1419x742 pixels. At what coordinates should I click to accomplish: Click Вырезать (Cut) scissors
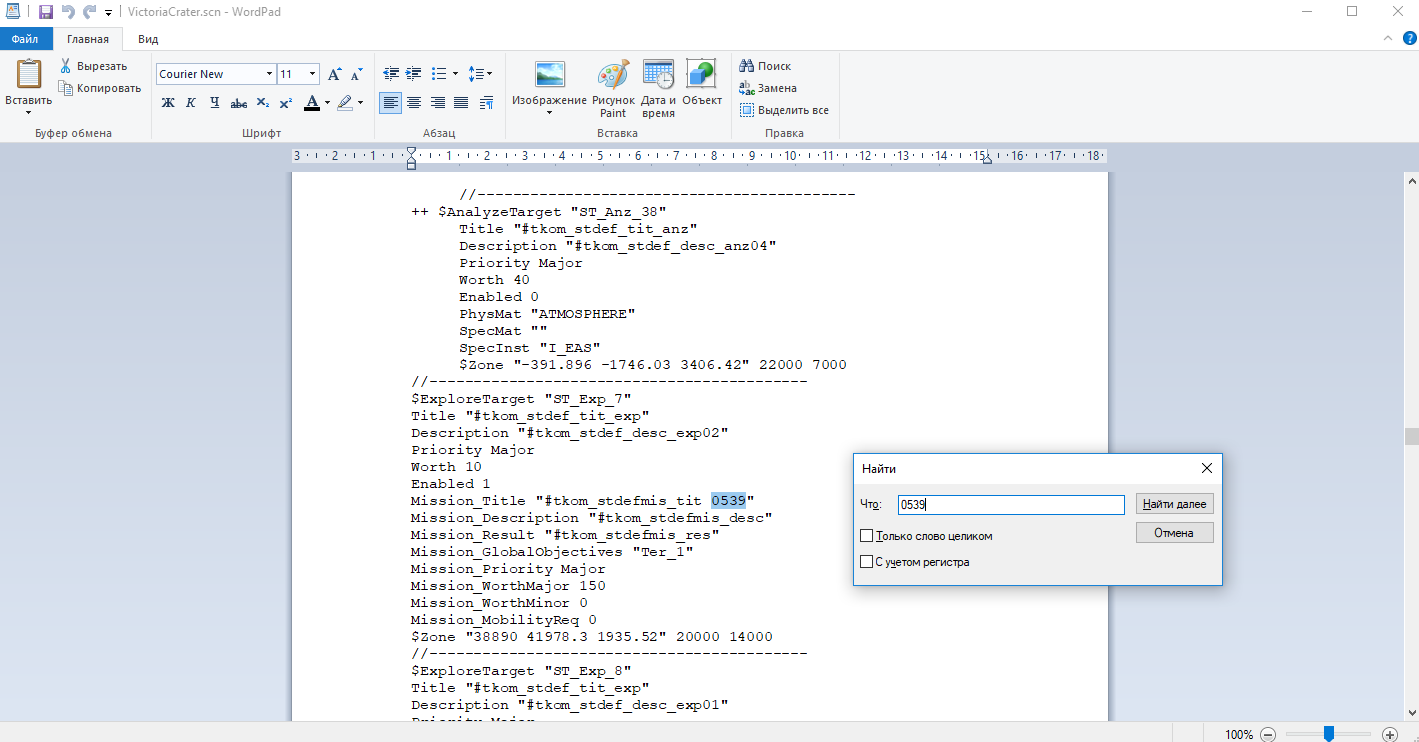pyautogui.click(x=93, y=66)
